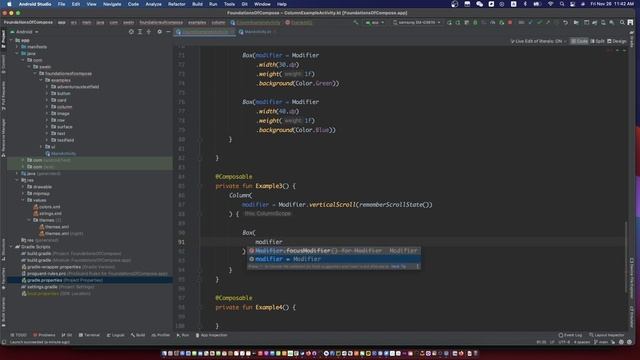Click the Search Everywhere magnifier in the toolbar

622,22
